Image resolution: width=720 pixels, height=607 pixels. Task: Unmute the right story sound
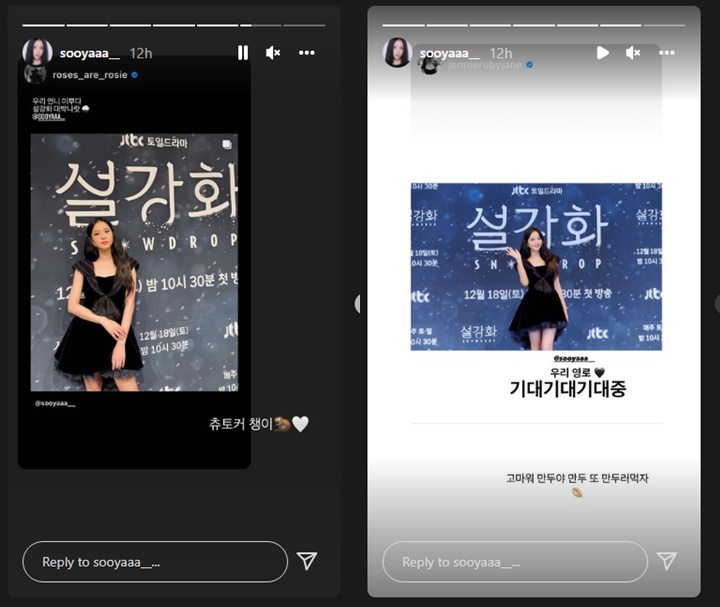click(633, 53)
